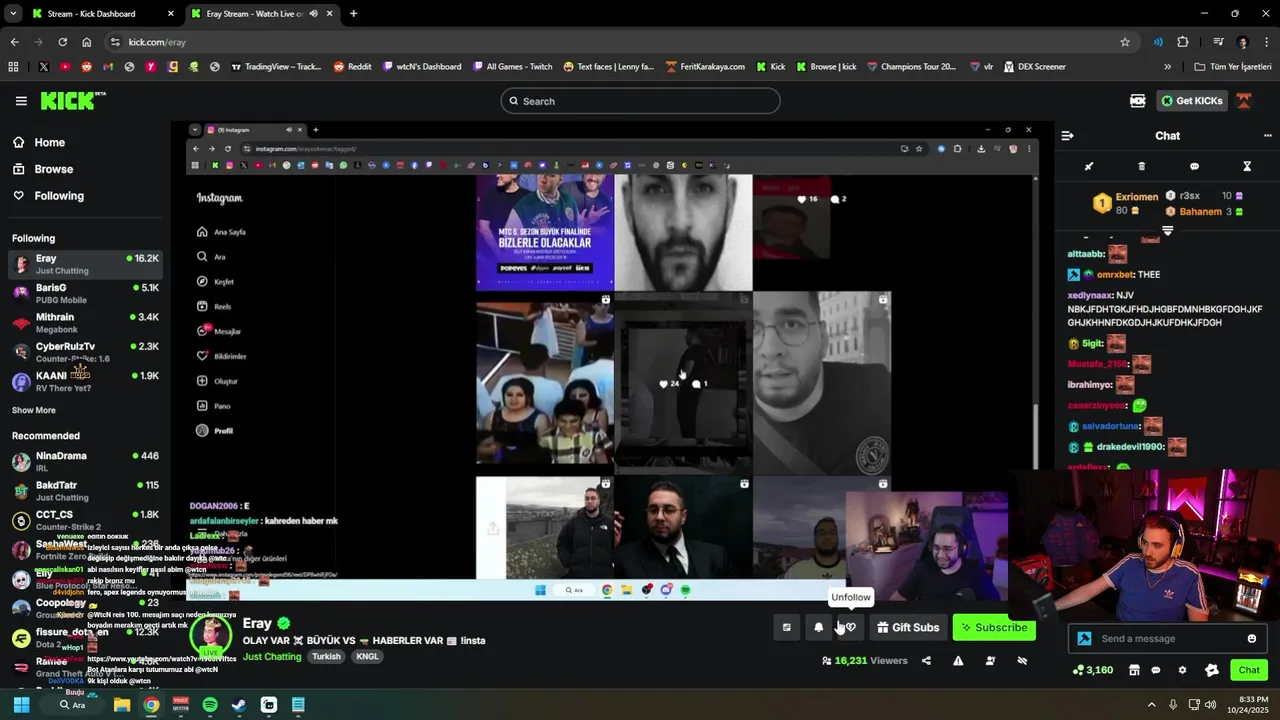Open the shop icon below chat input
This screenshot has width=1280, height=720.
pyautogui.click(x=1134, y=670)
